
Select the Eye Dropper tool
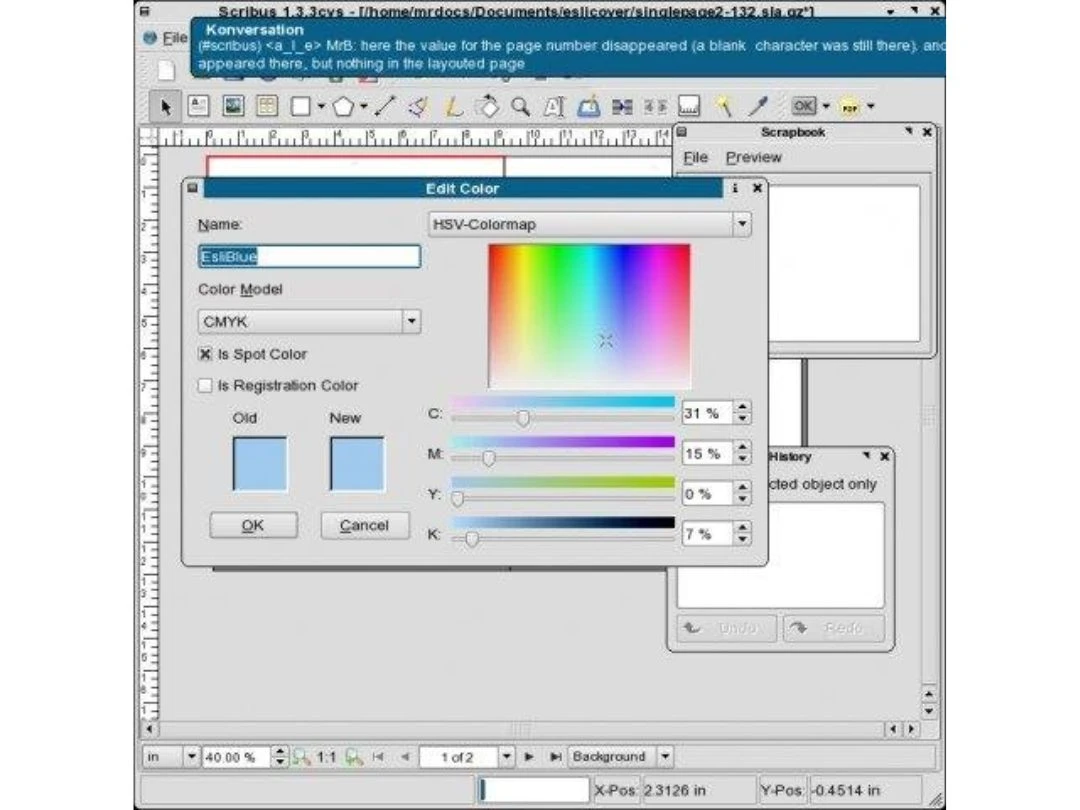click(x=759, y=106)
